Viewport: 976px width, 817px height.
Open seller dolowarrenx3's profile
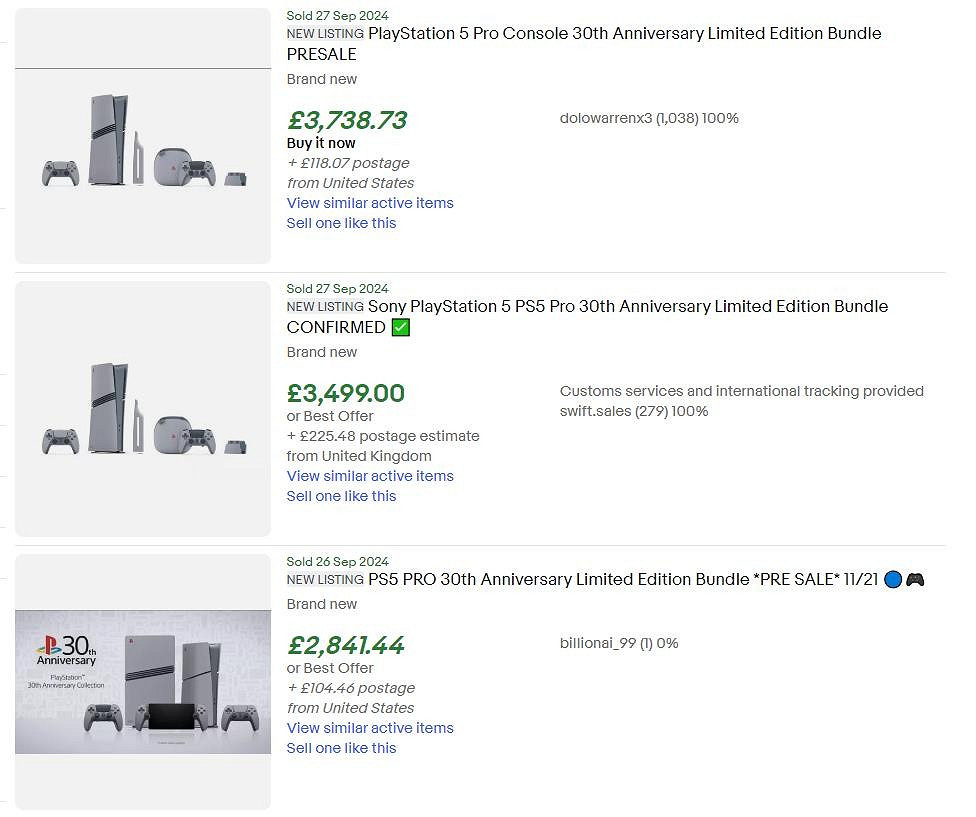pyautogui.click(x=606, y=118)
